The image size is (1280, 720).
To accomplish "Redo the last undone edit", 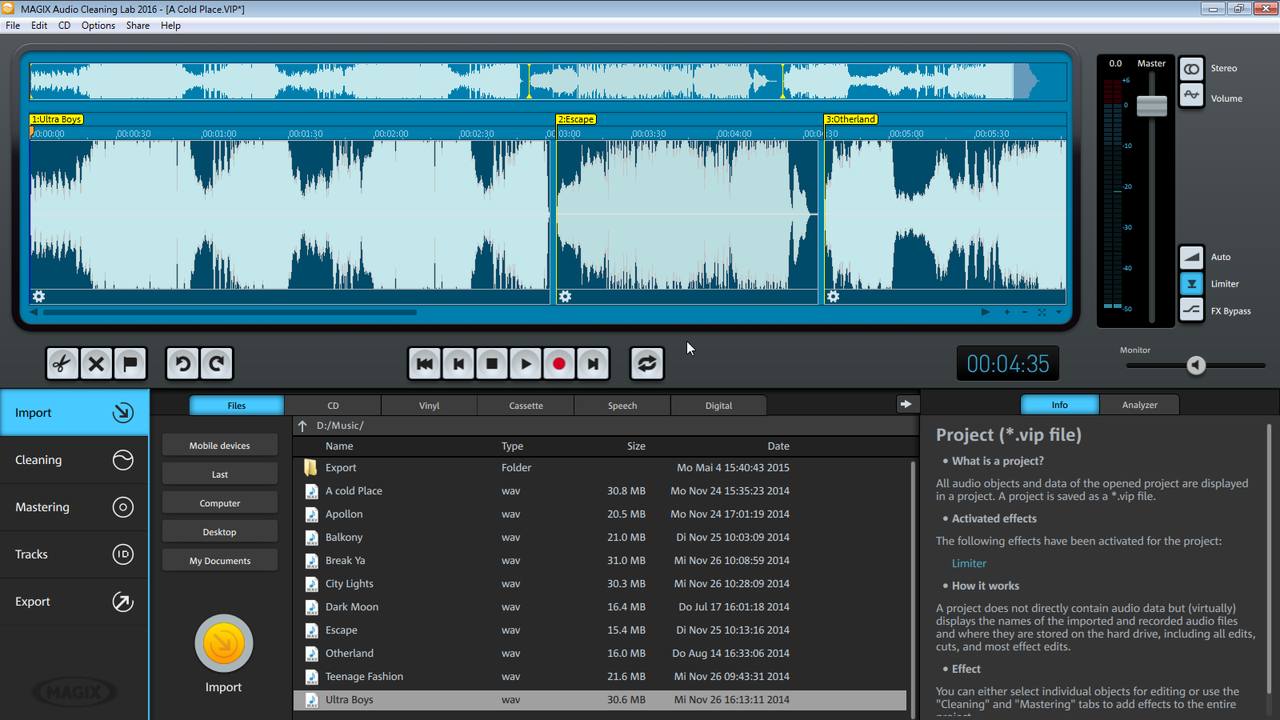I will tap(216, 364).
